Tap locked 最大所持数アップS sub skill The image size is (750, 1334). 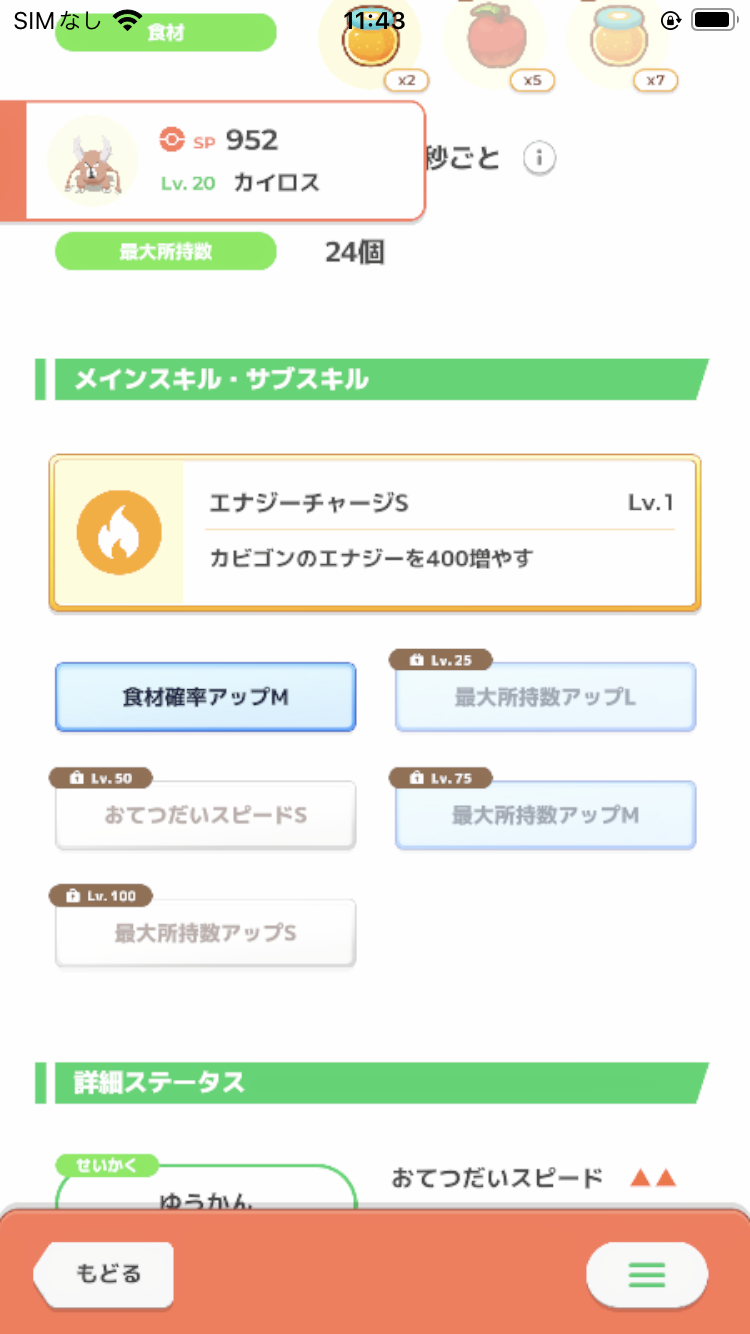click(205, 934)
